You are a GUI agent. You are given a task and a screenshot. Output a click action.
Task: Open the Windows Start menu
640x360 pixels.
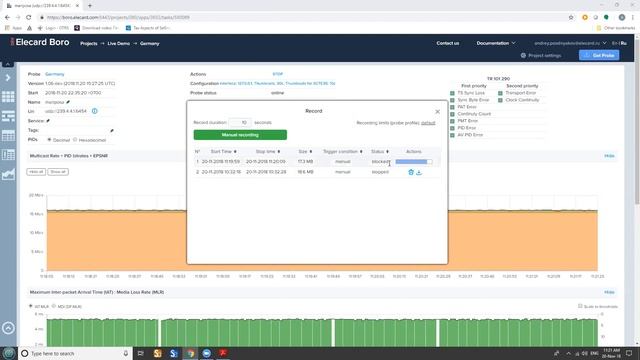point(9,353)
